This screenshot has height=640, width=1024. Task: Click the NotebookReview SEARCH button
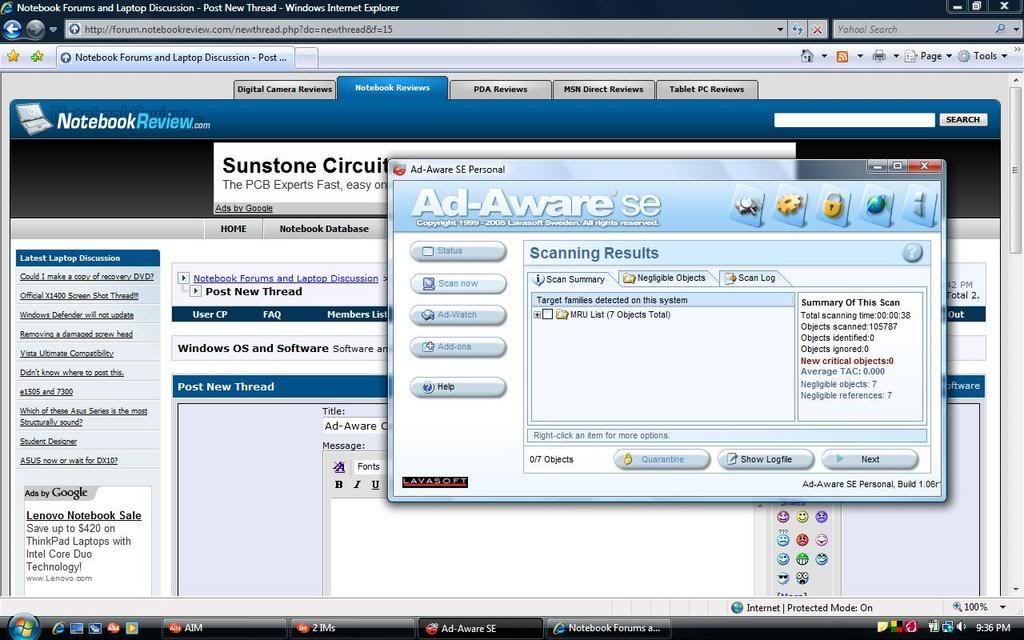point(963,120)
